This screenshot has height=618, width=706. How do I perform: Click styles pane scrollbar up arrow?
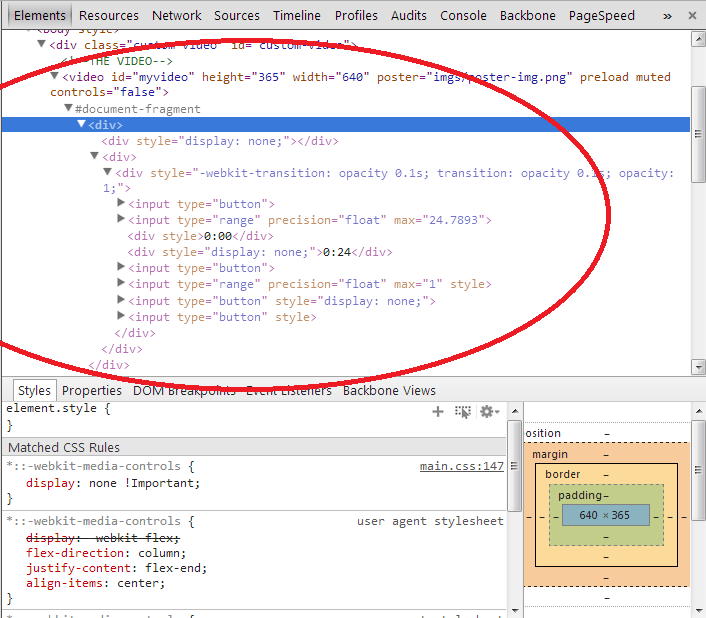(515, 410)
